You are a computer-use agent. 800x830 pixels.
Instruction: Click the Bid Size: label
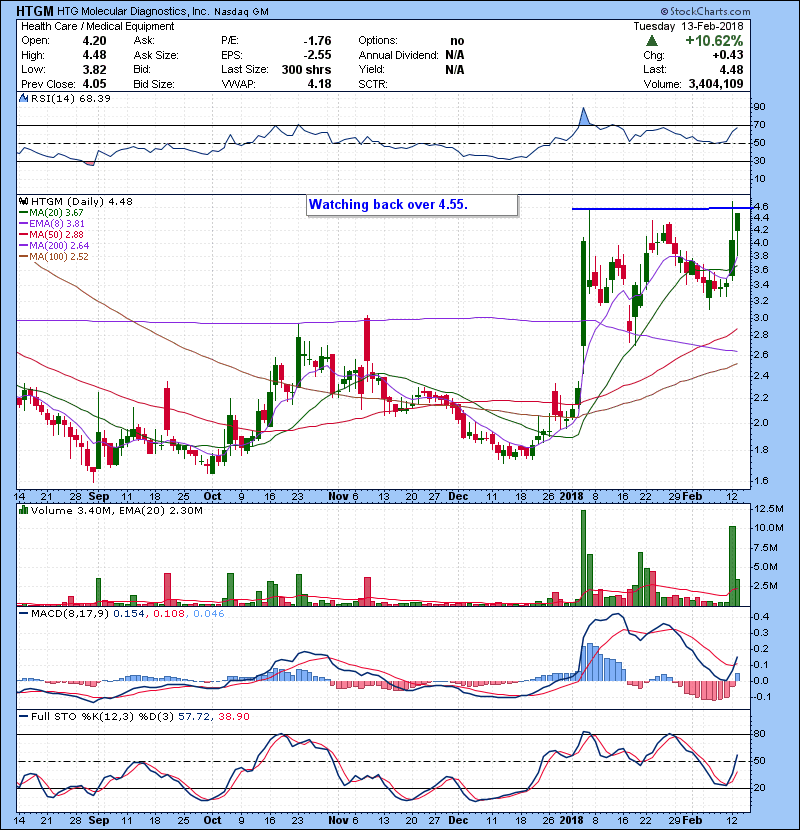tap(154, 84)
